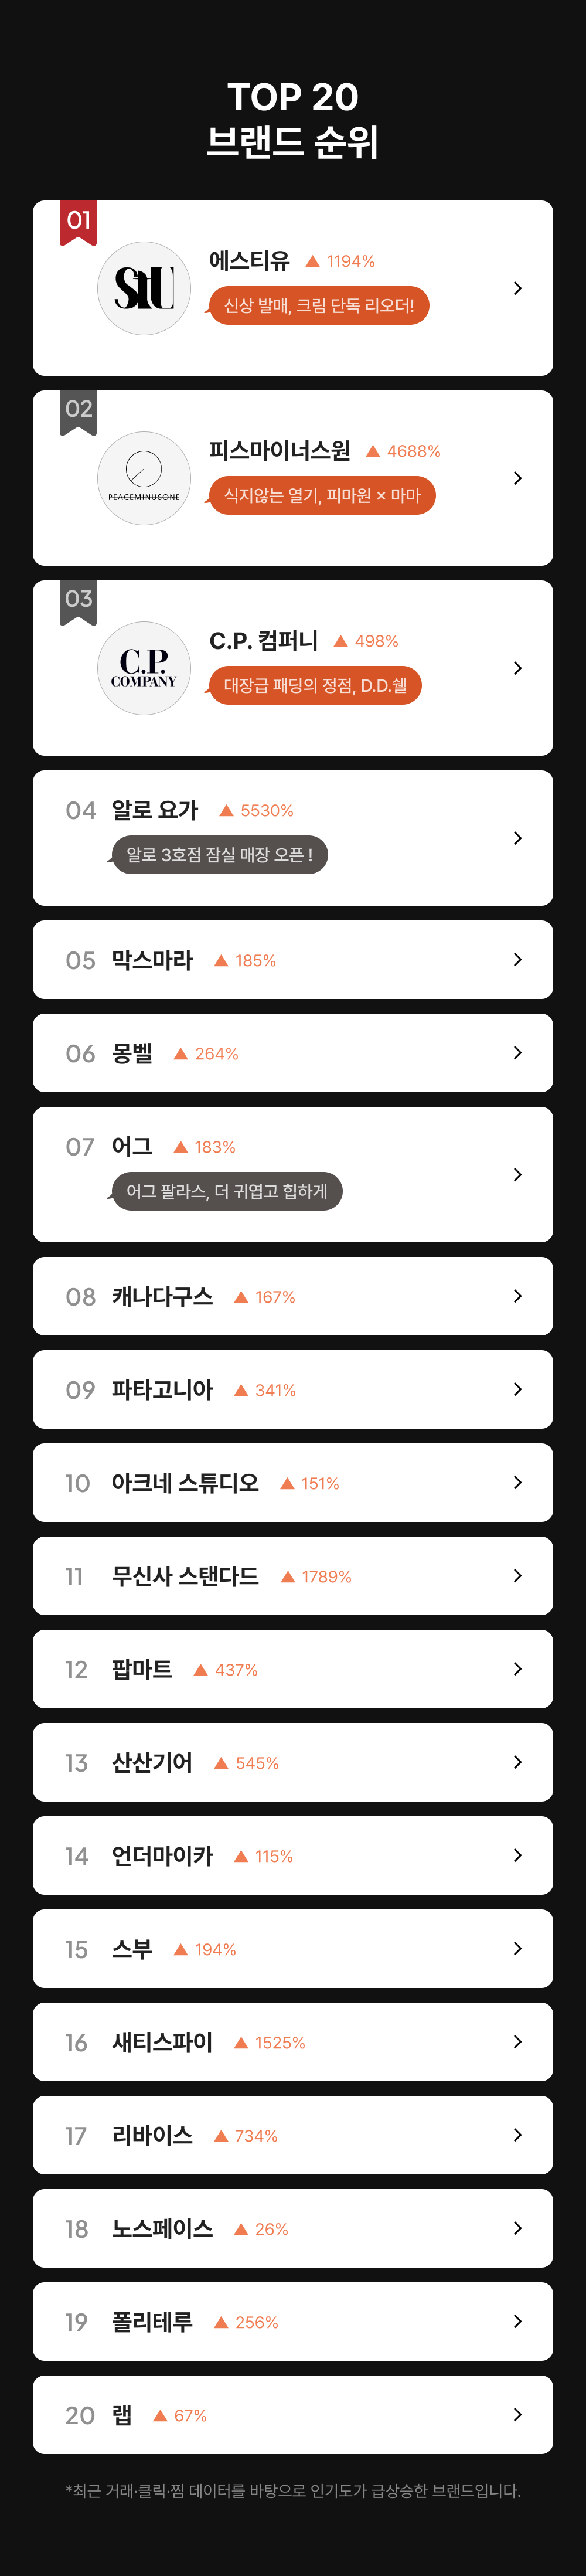Tap the 어그 팔라스 promo bubble
586x2576 pixels.
tap(226, 1191)
